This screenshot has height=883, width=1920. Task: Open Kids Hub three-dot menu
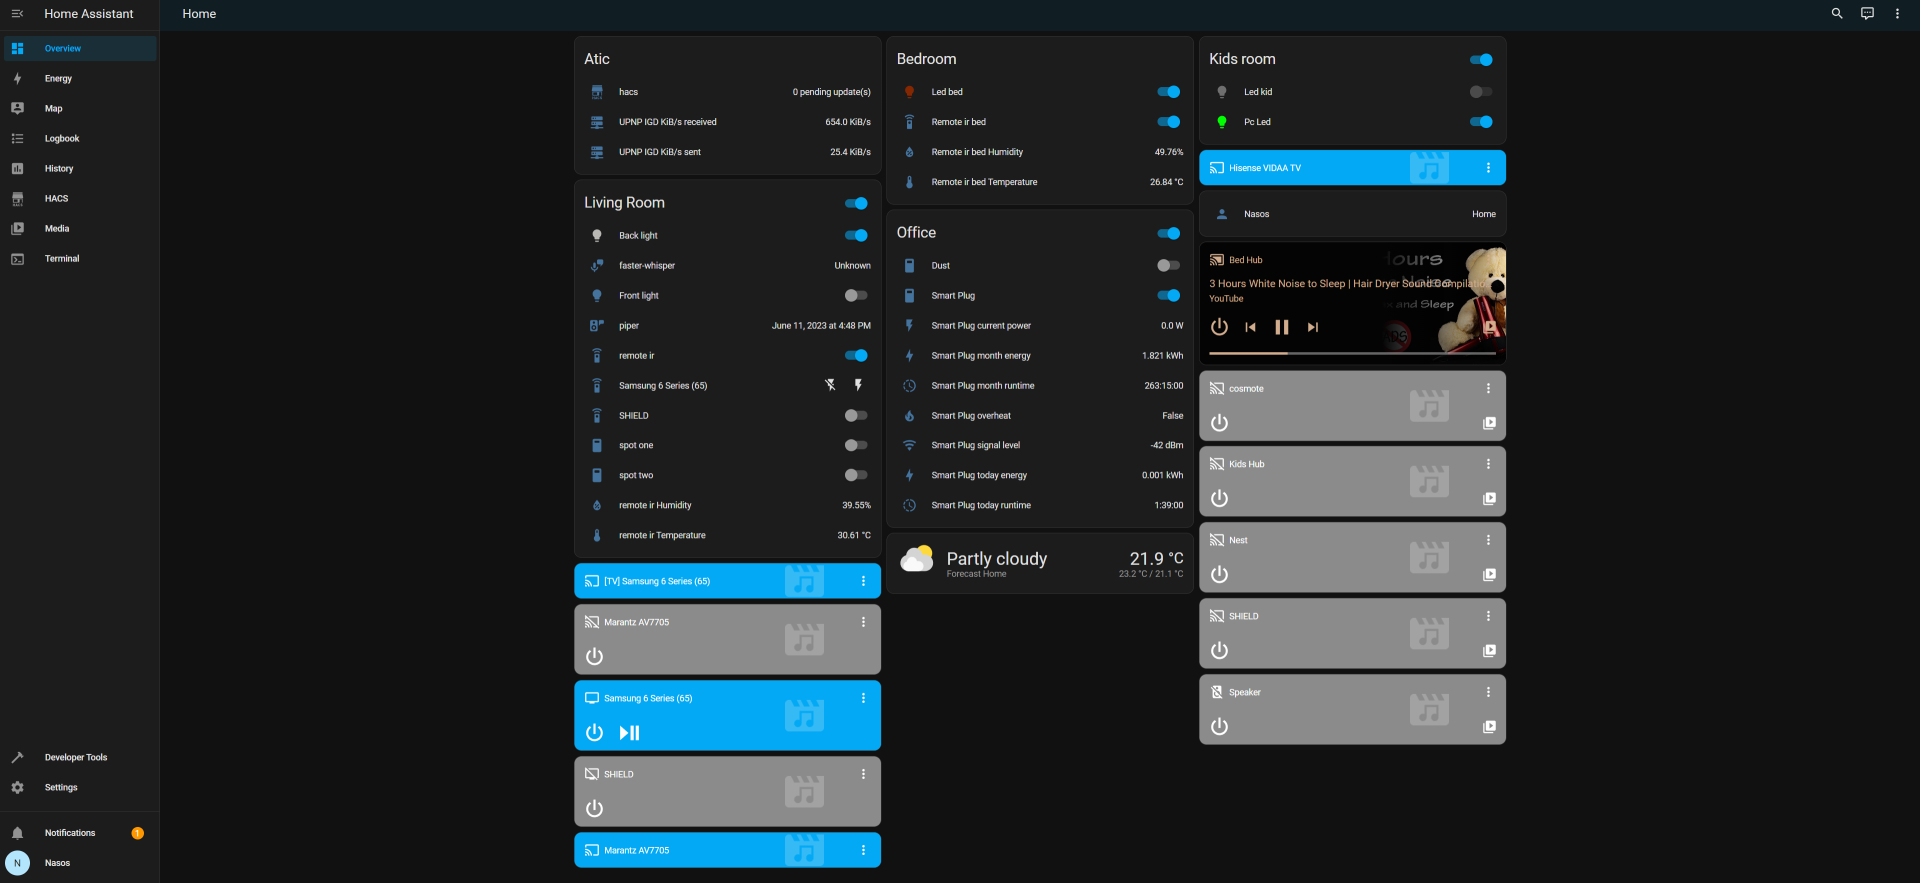click(1488, 464)
